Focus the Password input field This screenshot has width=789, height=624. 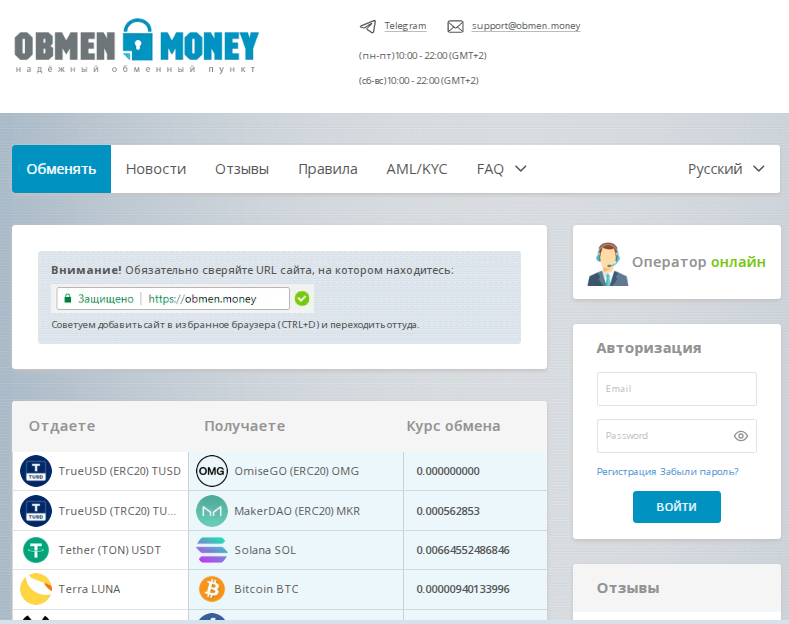click(x=677, y=436)
